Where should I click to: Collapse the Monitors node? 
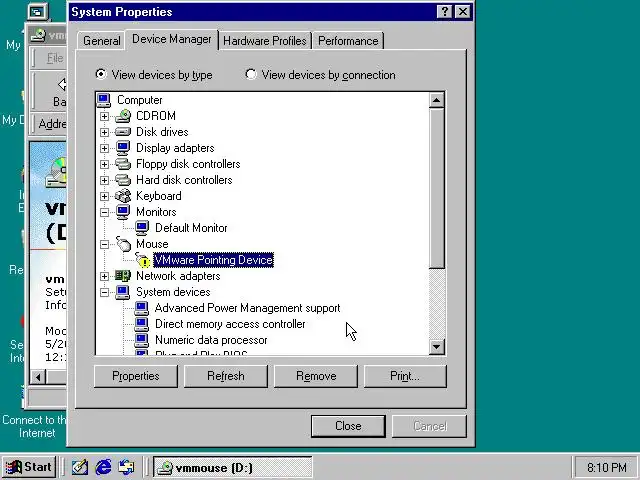[x=104, y=212]
